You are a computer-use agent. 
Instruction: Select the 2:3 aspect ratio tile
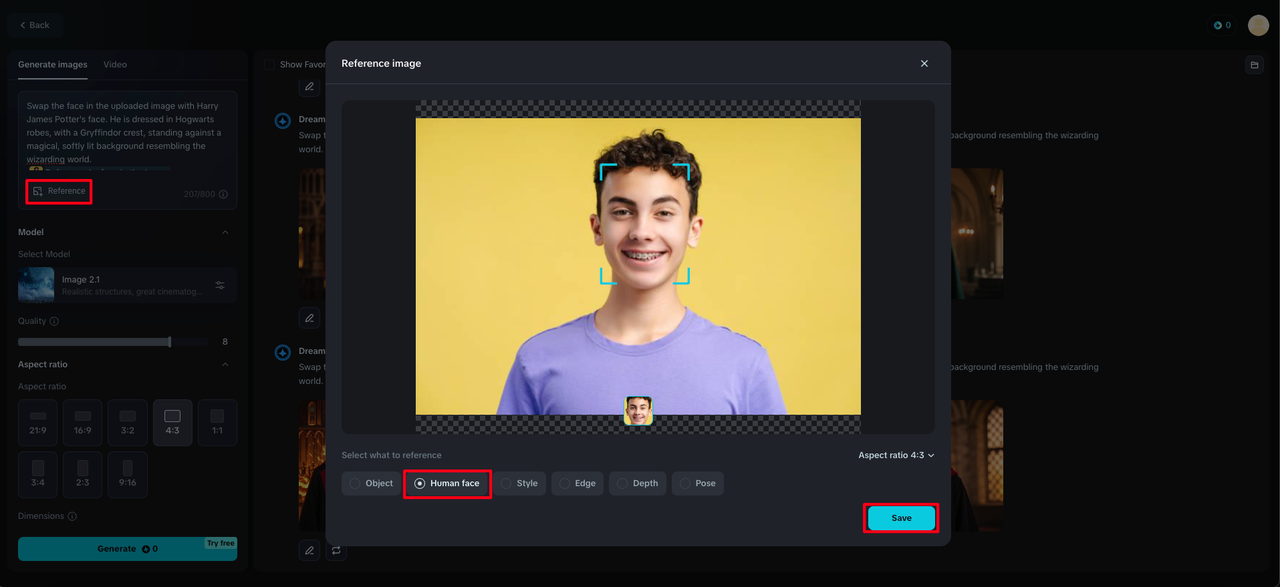pyautogui.click(x=83, y=474)
